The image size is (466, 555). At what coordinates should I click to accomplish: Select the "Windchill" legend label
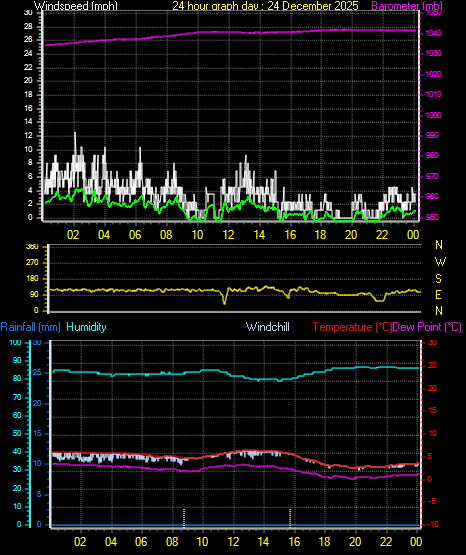(x=267, y=327)
